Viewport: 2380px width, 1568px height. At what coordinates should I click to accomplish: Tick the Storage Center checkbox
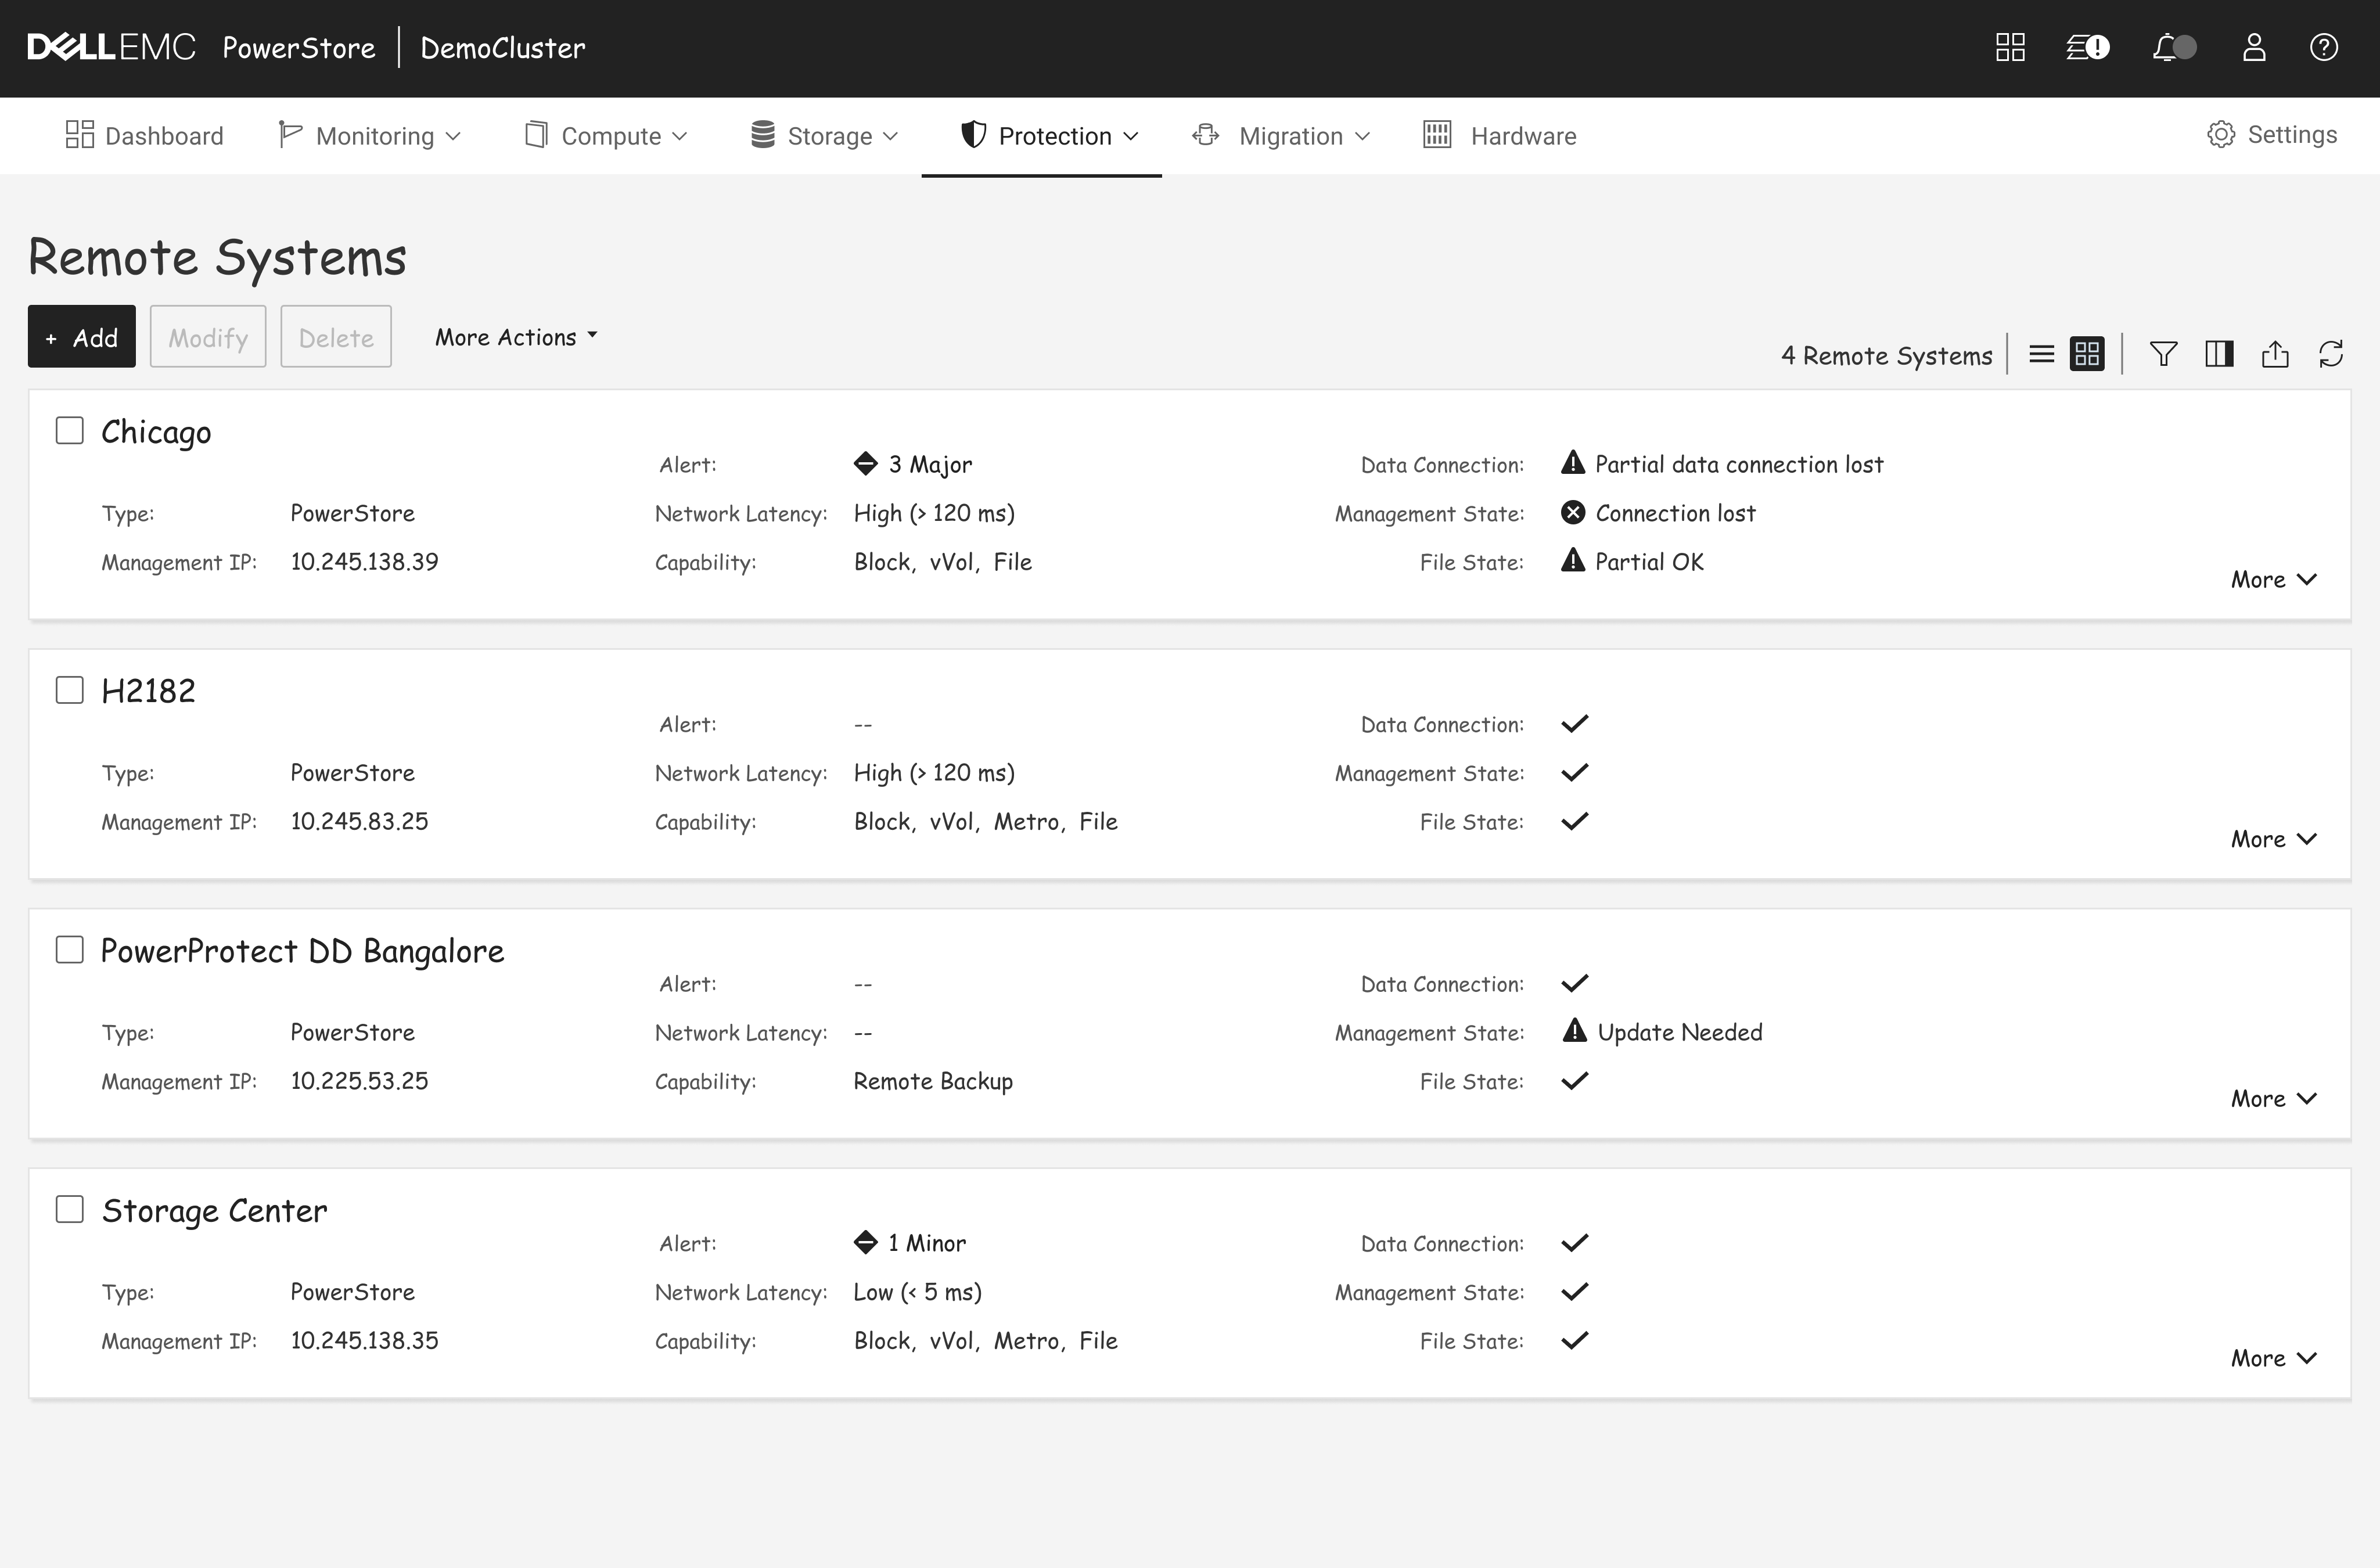pos(69,1209)
